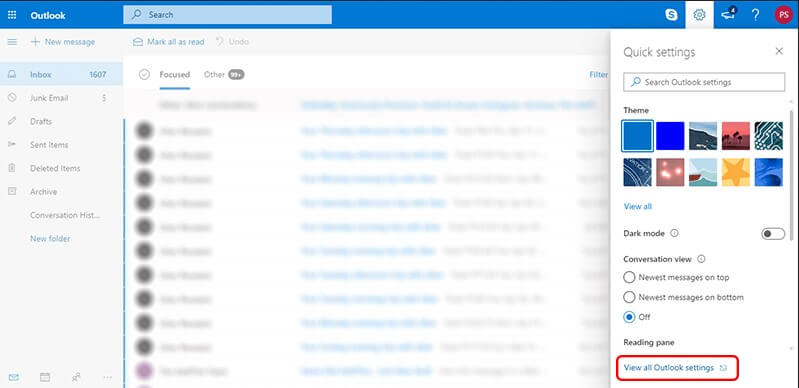799x388 pixels.
Task: Click the Search Outlook settings field
Action: click(704, 82)
